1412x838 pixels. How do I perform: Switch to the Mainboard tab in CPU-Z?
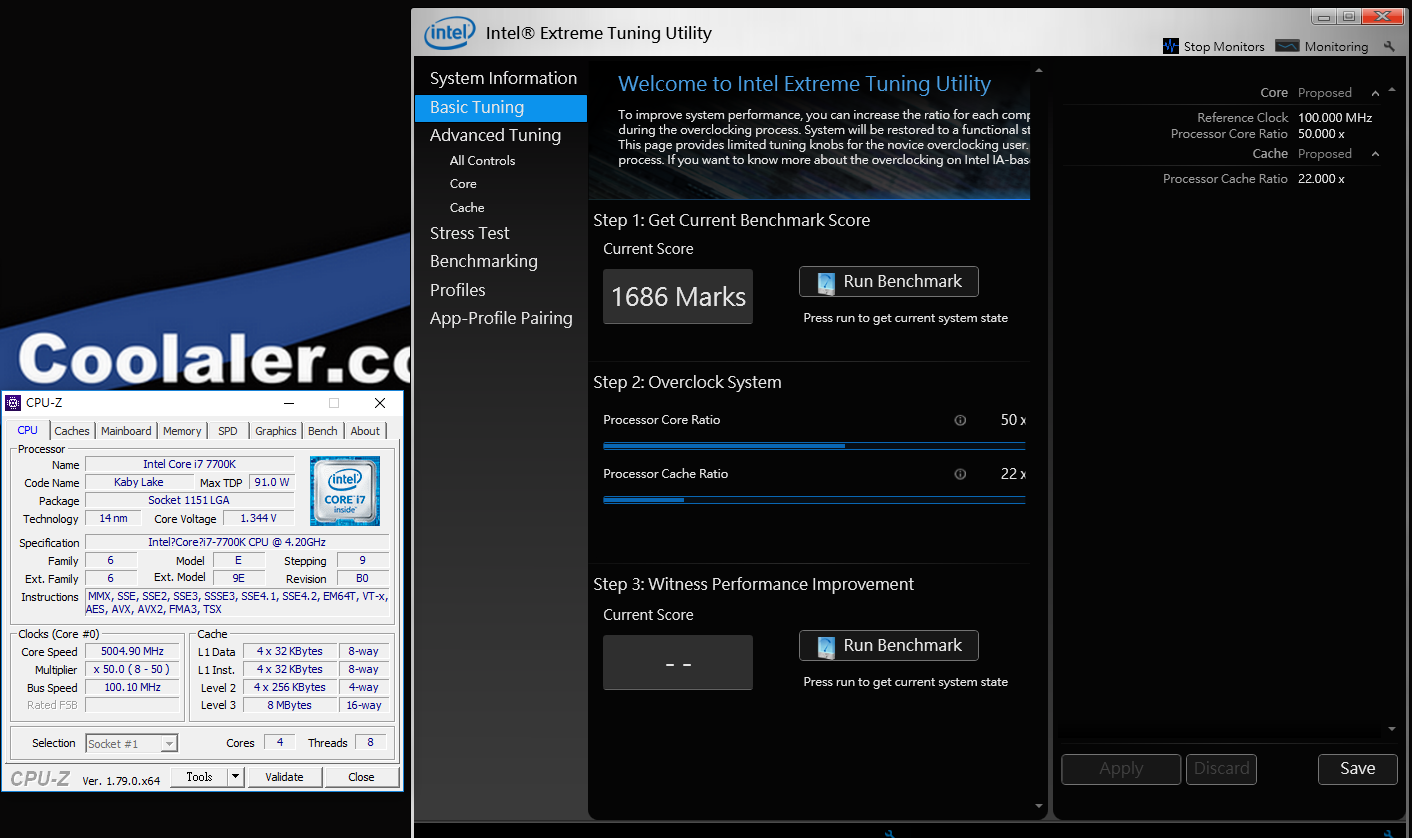[x=126, y=431]
